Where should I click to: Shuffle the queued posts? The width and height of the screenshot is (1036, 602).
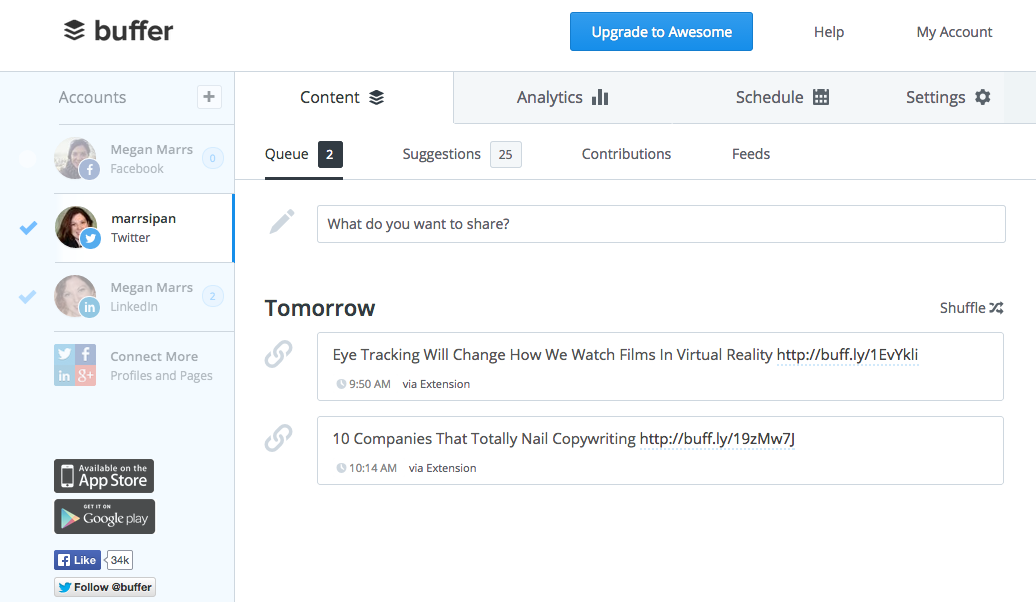tap(971, 308)
